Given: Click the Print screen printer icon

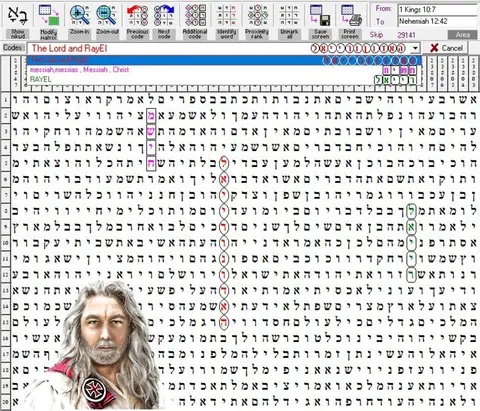Looking at the screenshot, I should point(351,15).
